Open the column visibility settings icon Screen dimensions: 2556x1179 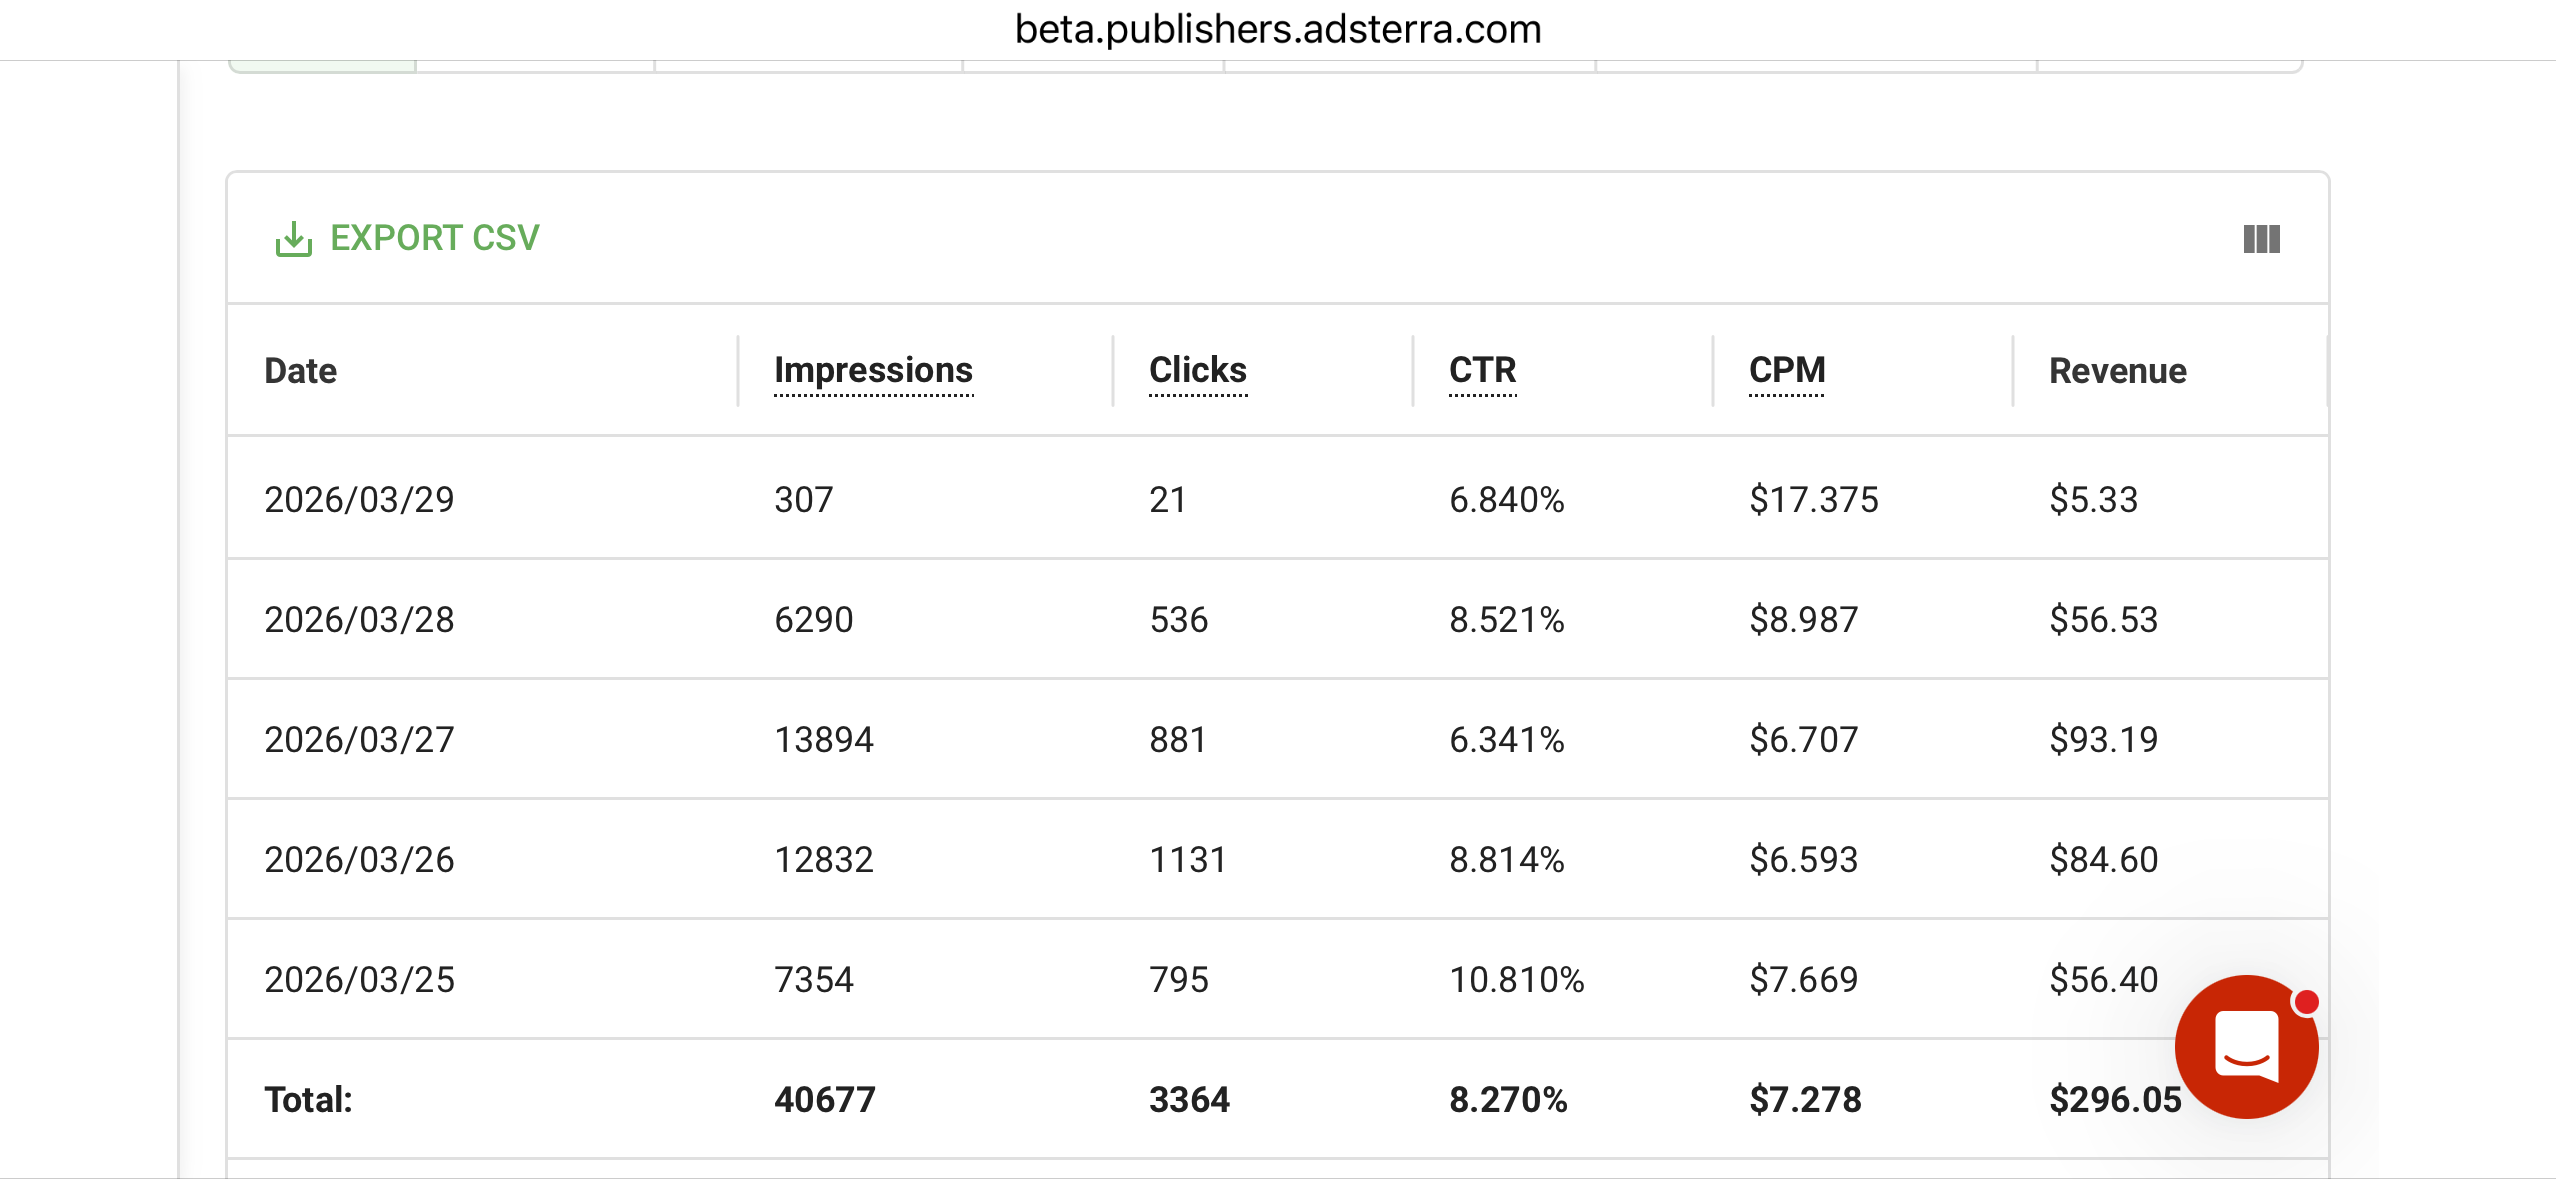coord(2261,239)
